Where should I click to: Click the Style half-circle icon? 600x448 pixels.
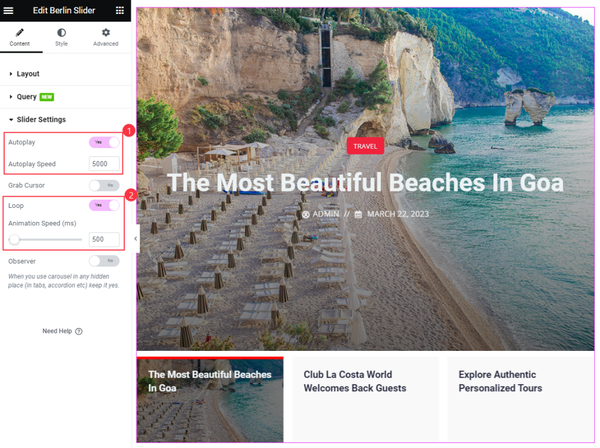(61, 32)
